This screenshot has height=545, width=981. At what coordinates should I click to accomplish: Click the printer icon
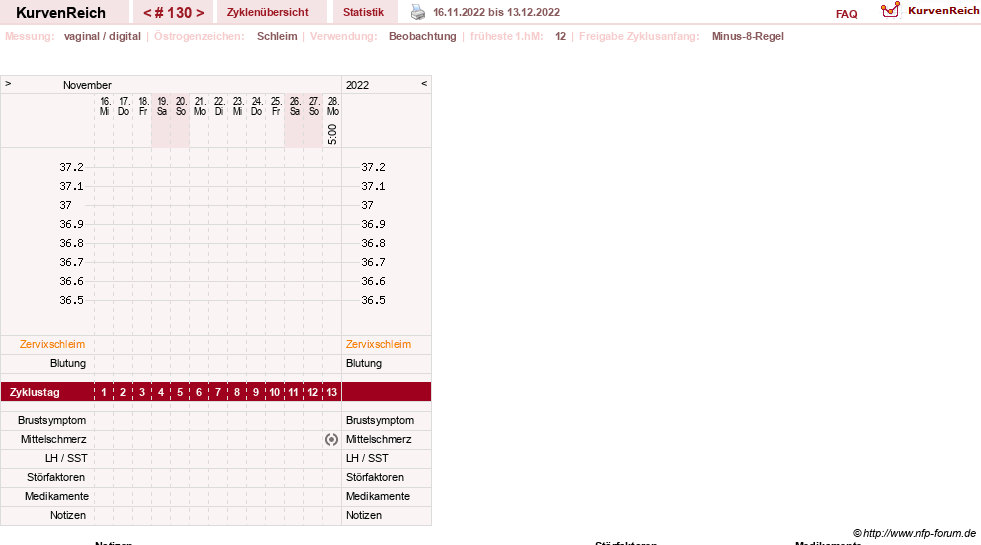coord(418,12)
